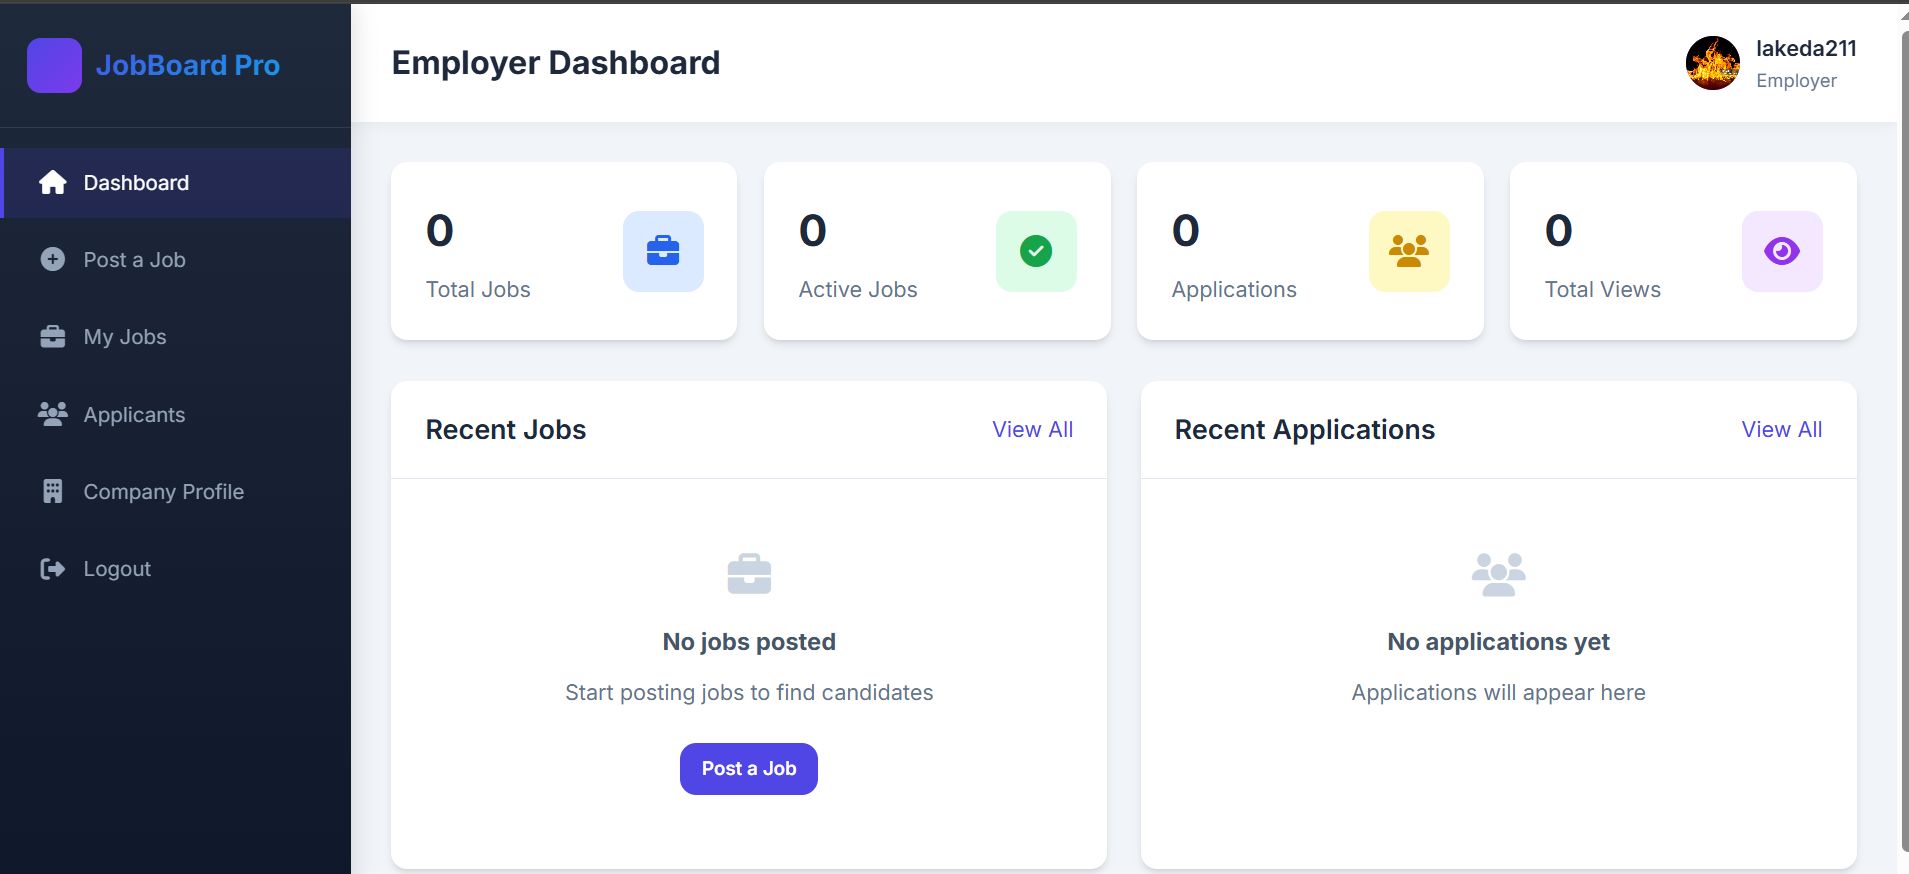Open View All for Recent Jobs
1909x874 pixels.
pos(1032,430)
